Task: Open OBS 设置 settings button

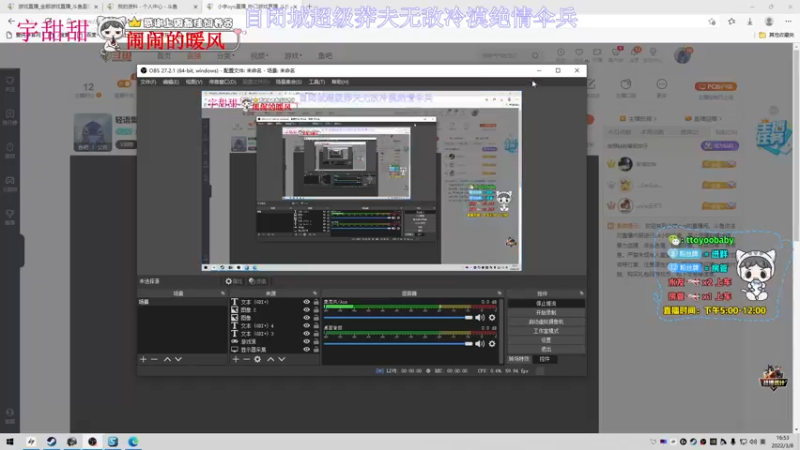Action: point(546,340)
